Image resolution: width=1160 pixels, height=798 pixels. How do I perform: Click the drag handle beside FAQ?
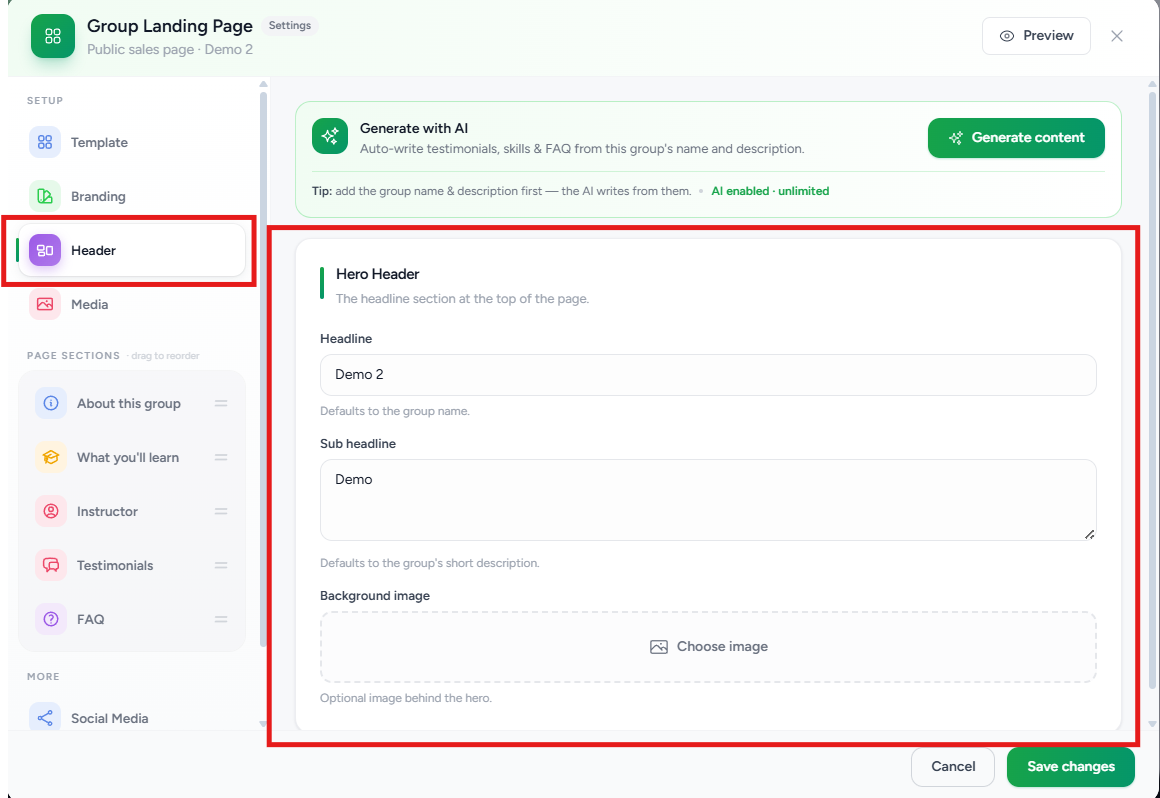(220, 620)
